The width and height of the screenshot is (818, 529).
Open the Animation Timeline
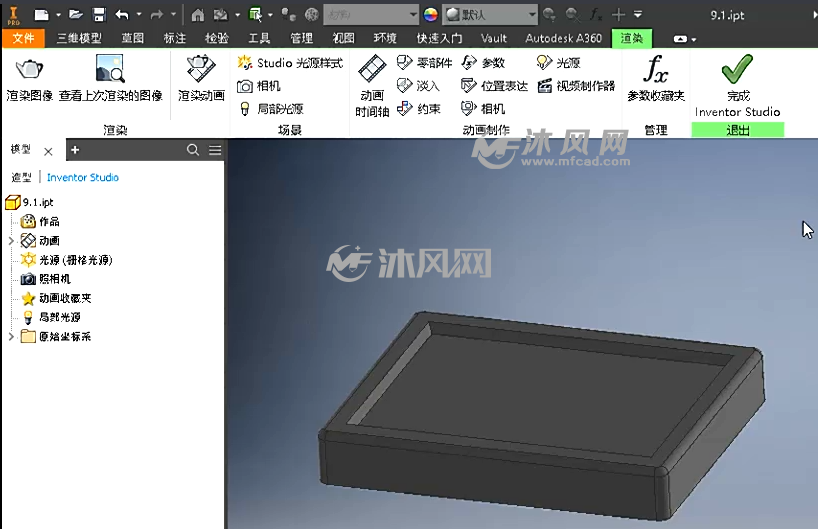372,86
